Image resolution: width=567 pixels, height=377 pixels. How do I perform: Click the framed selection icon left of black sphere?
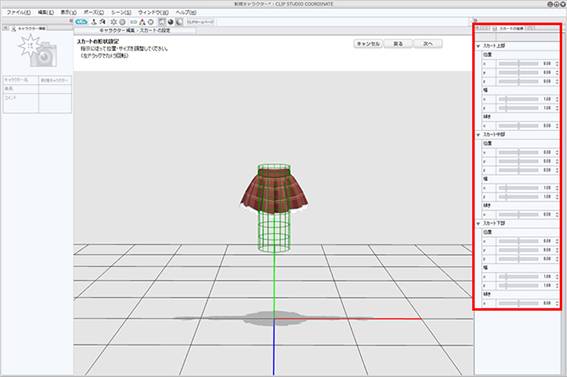pos(162,22)
